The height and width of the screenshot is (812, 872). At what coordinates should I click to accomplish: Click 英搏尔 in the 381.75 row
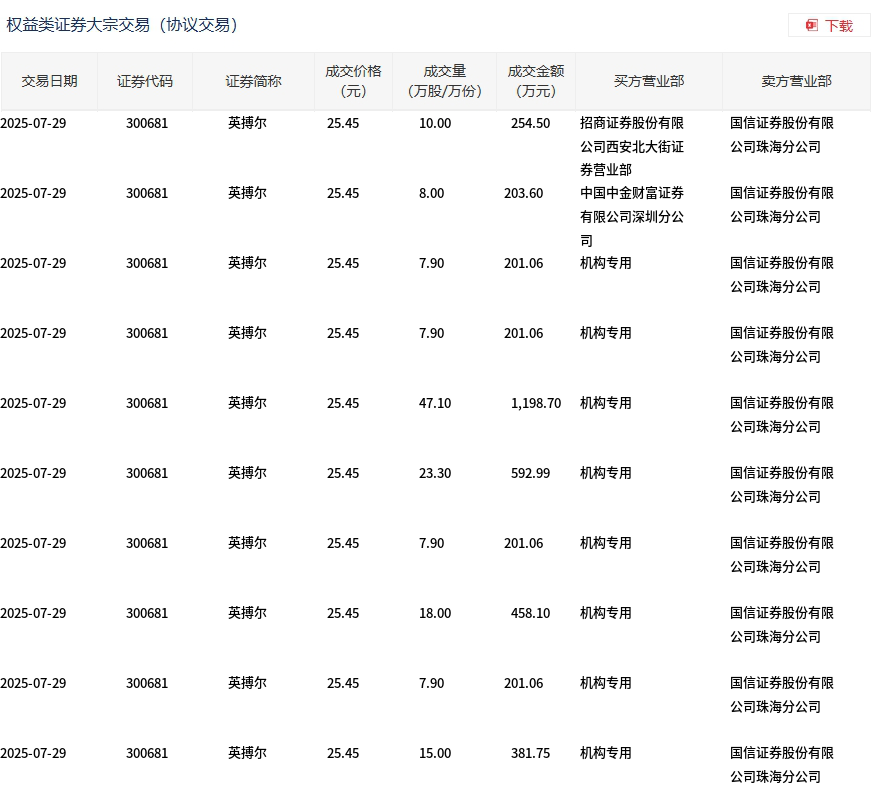click(x=247, y=754)
